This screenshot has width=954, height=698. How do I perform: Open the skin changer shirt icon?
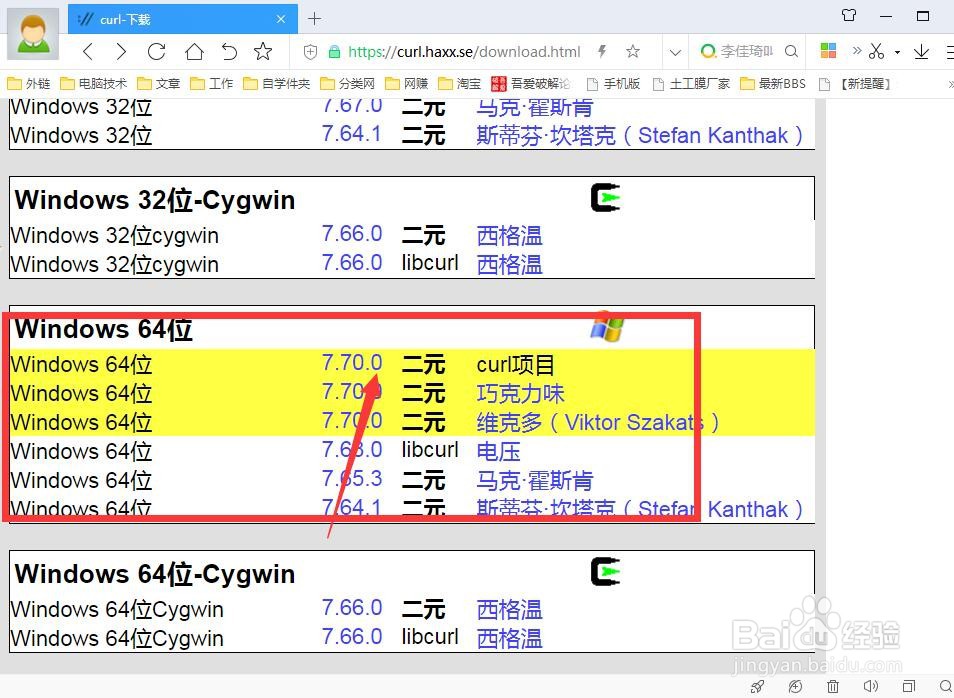click(849, 15)
